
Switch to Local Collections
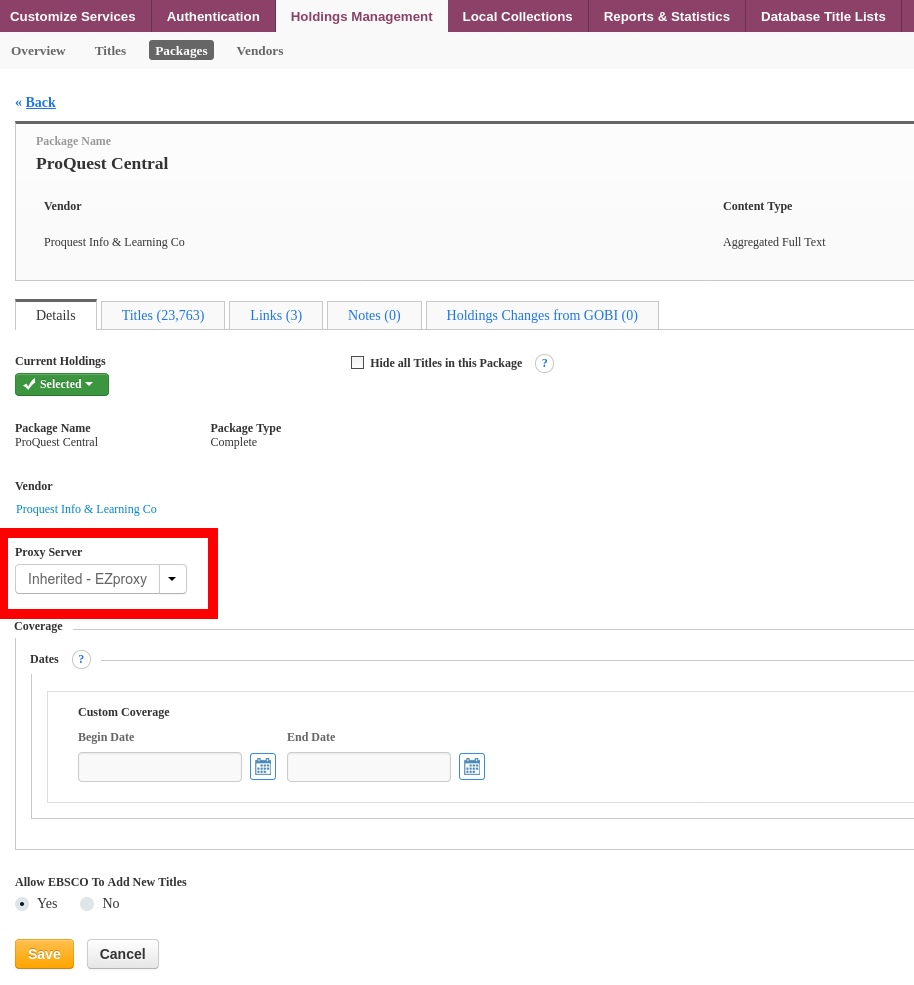518,16
